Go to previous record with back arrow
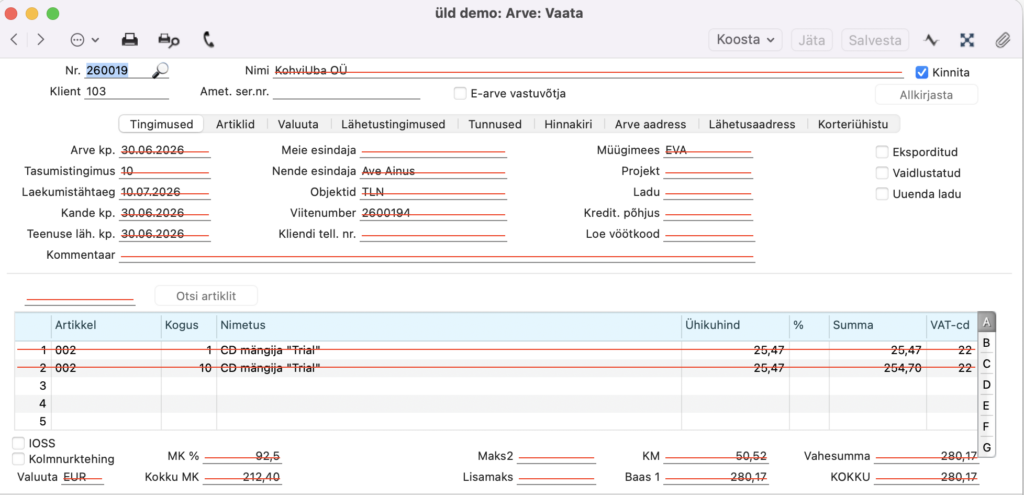This screenshot has height=495, width=1024. tap(14, 40)
